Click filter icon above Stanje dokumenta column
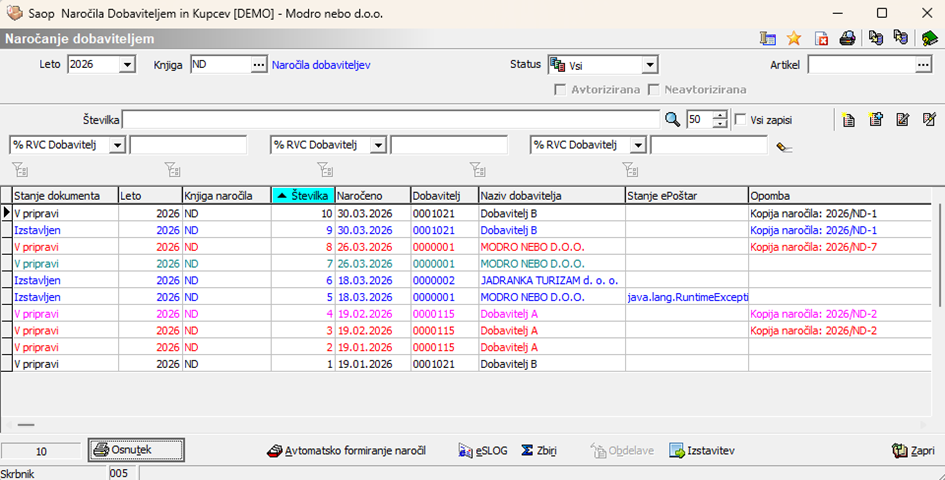The height and width of the screenshot is (480, 945). coord(20,169)
